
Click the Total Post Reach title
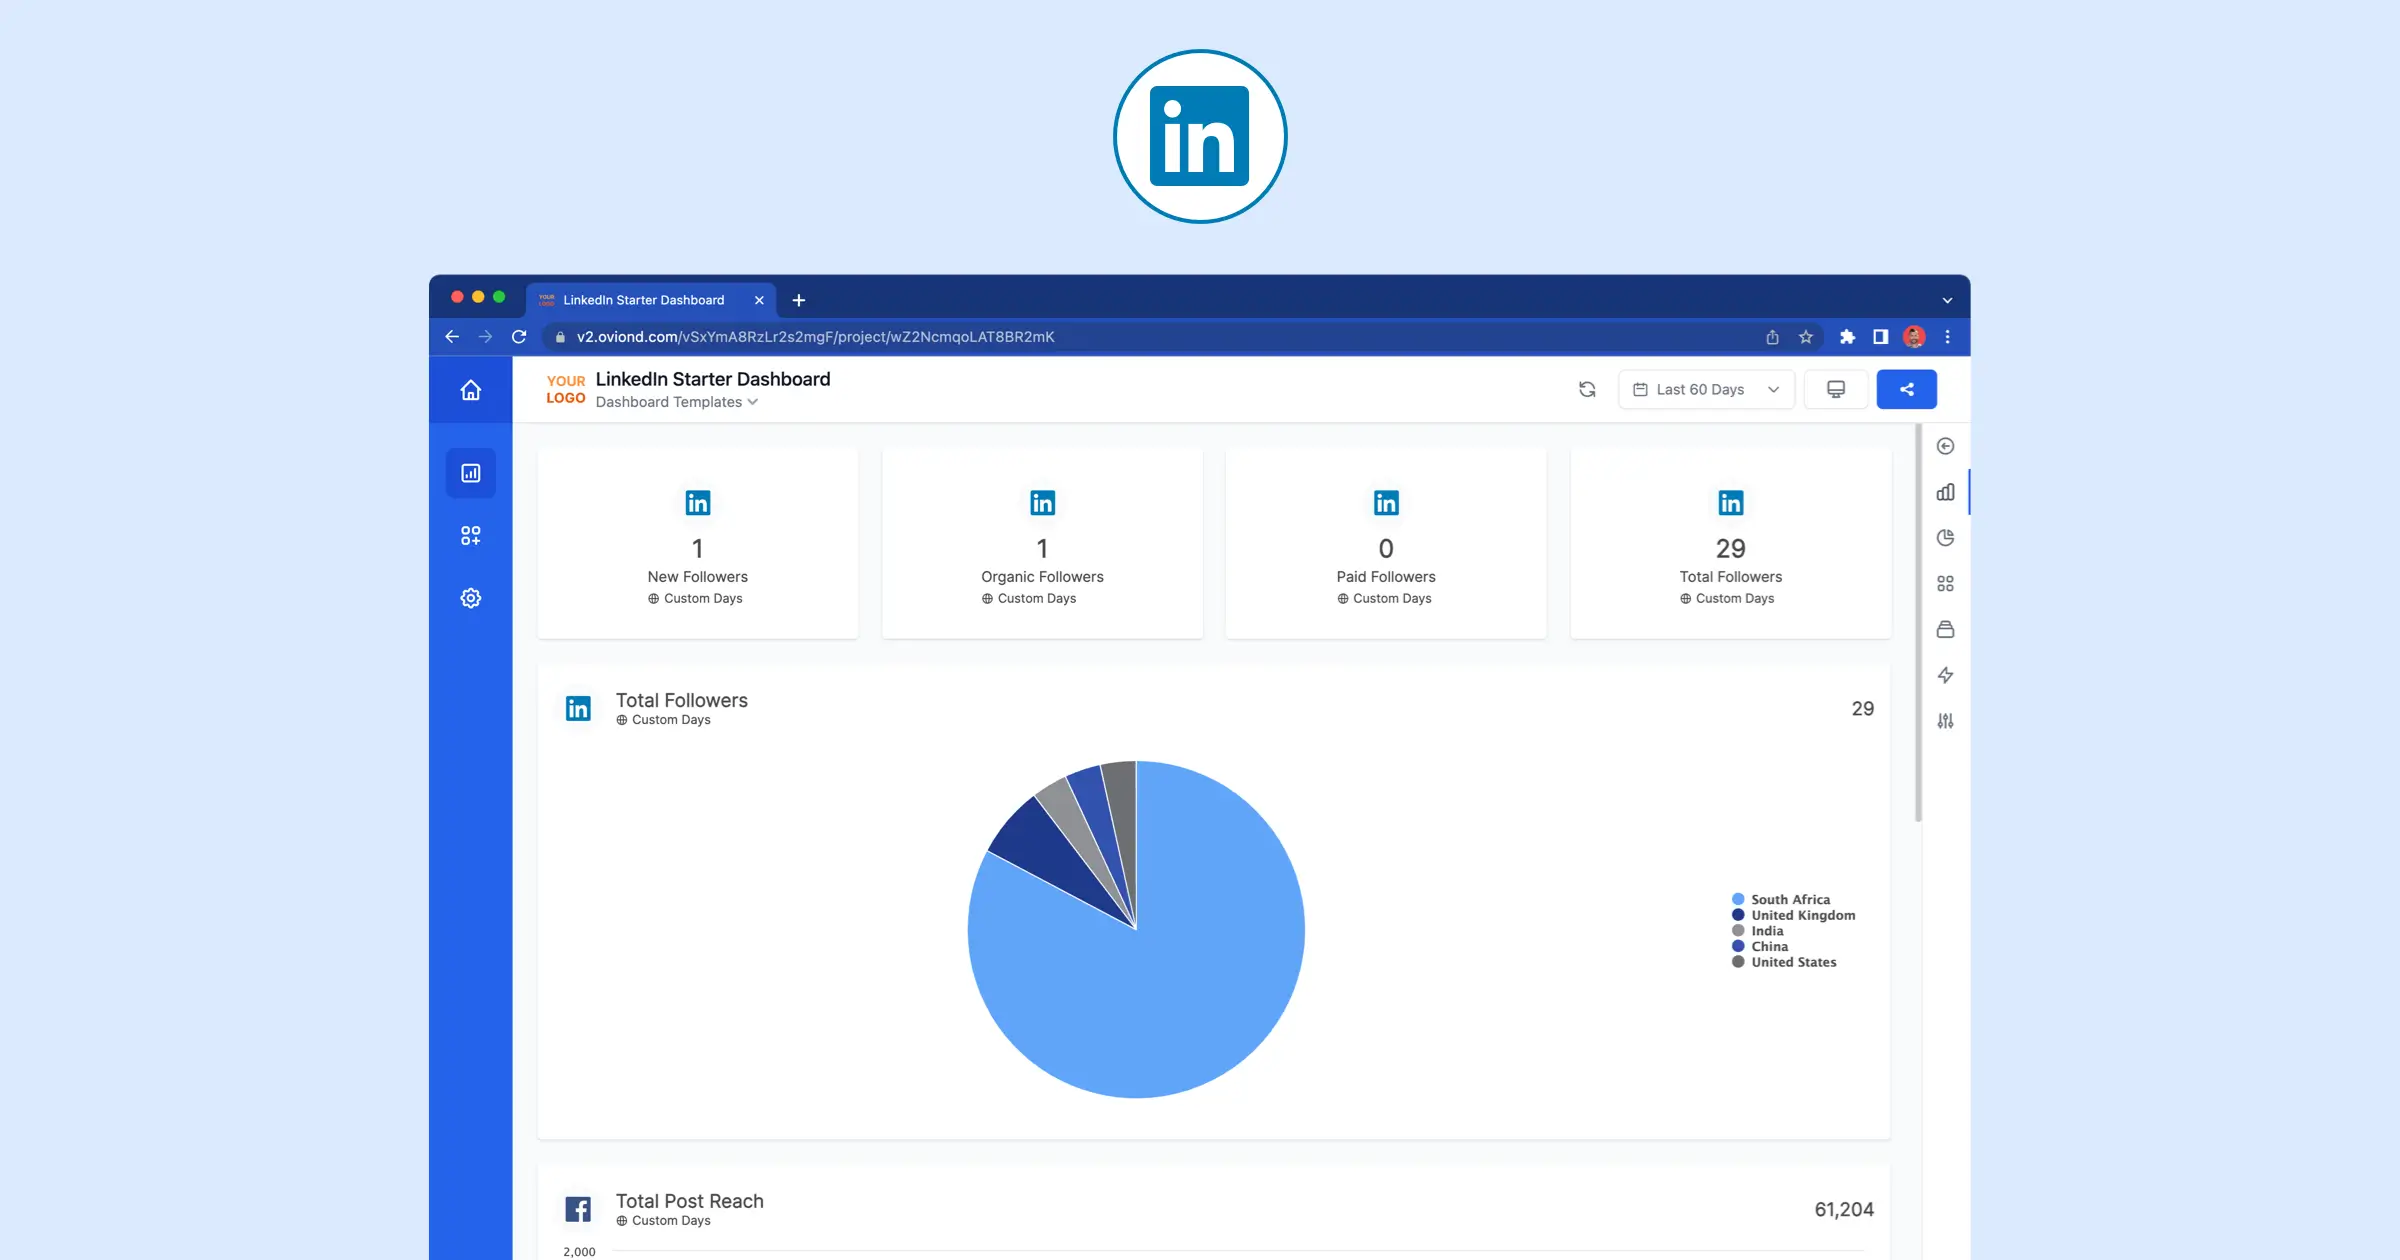point(690,1201)
